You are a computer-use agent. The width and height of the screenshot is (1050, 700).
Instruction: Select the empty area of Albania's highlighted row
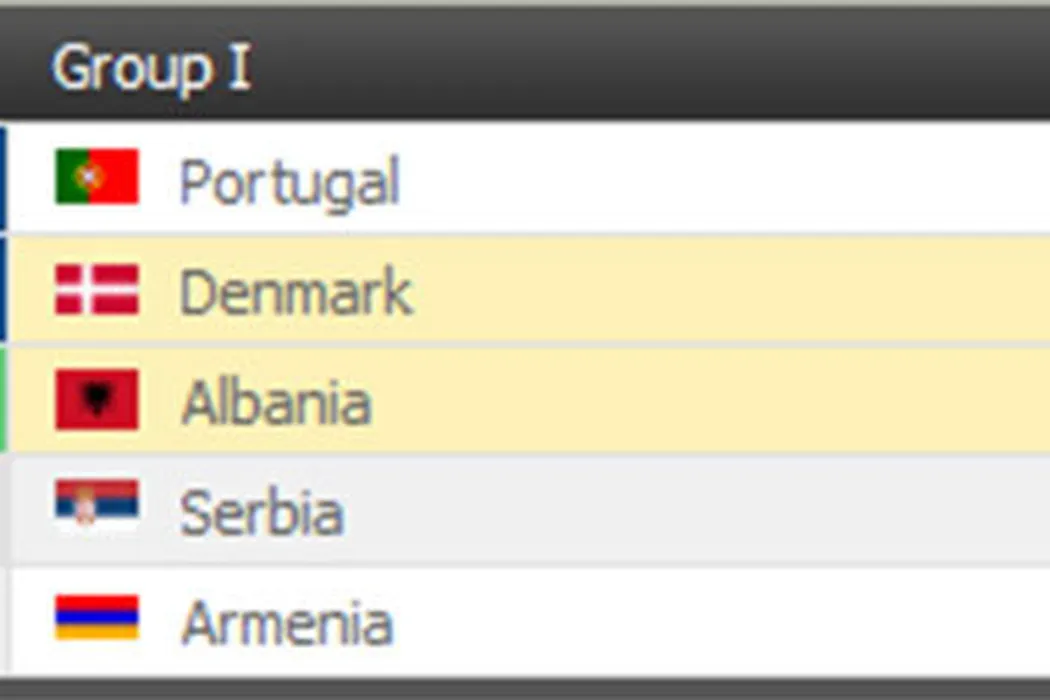(720, 400)
